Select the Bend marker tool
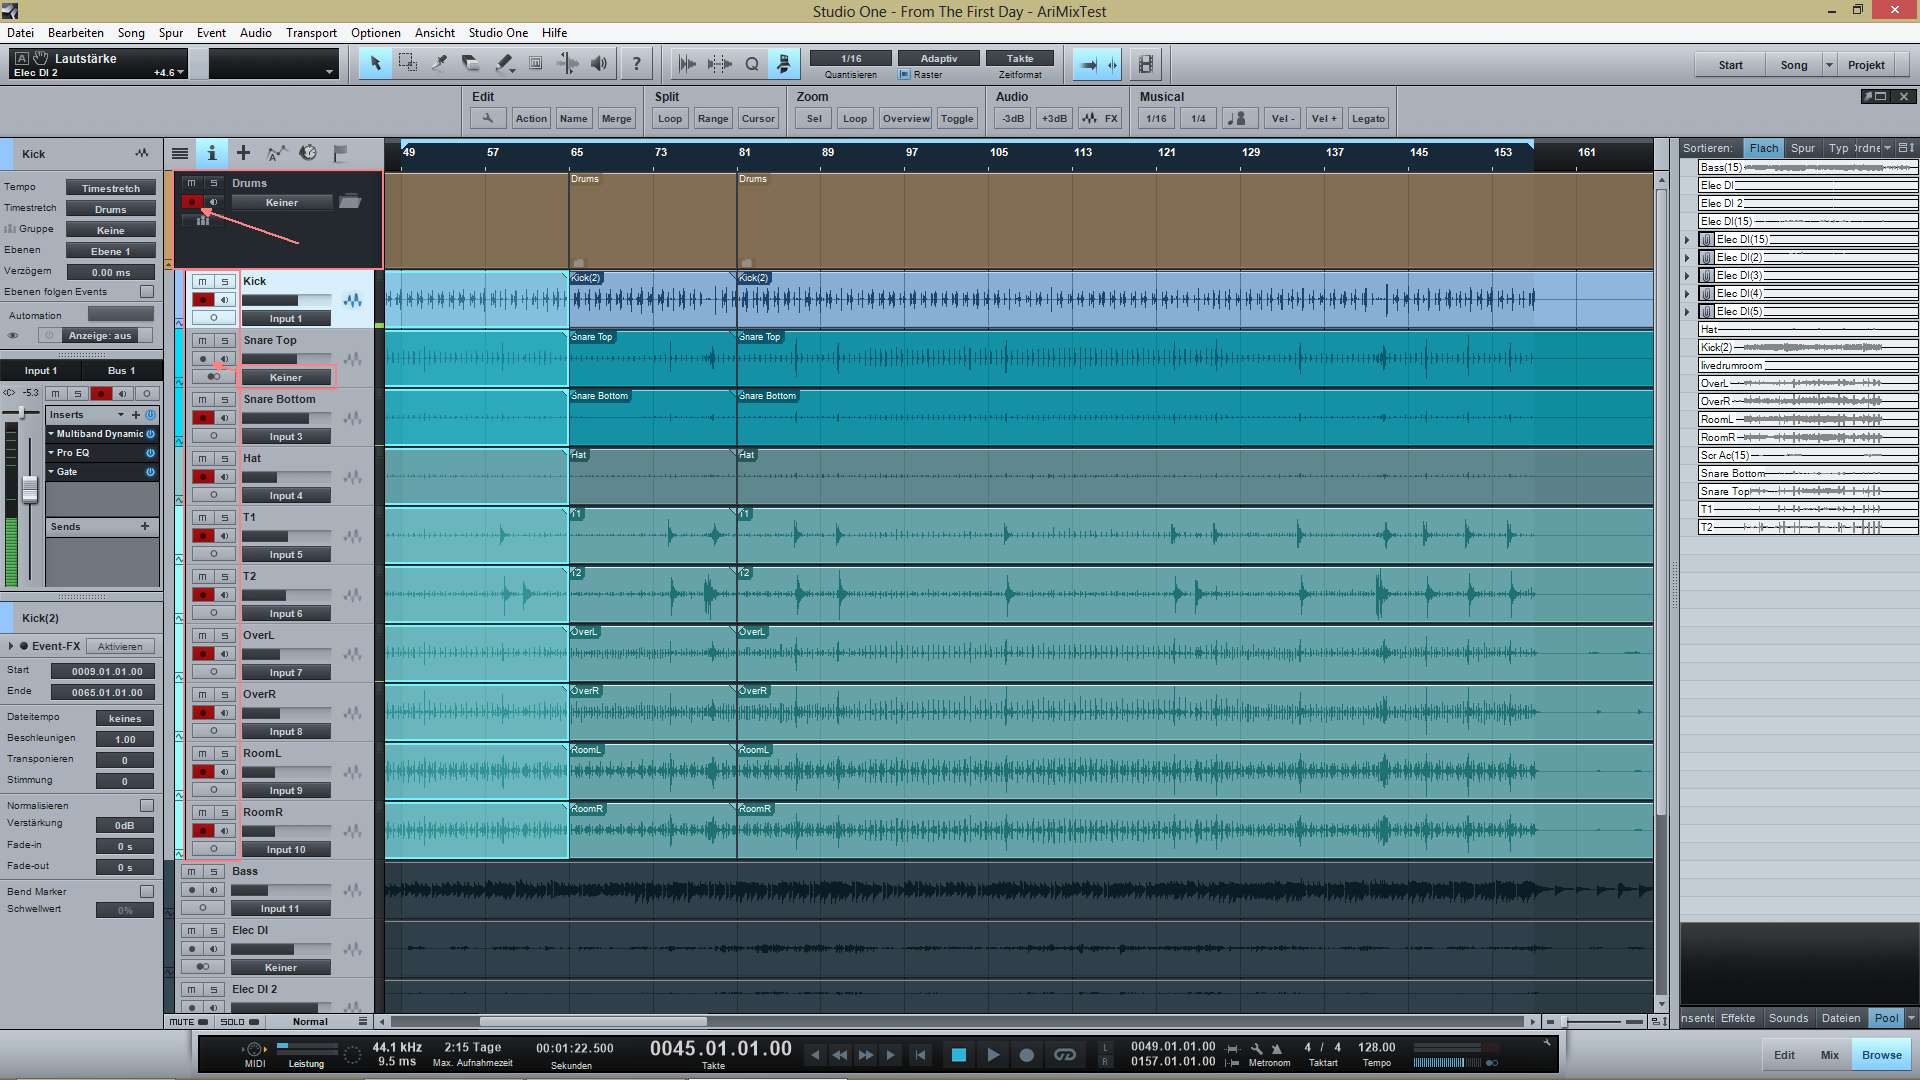Image resolution: width=1920 pixels, height=1080 pixels. pyautogui.click(x=567, y=64)
